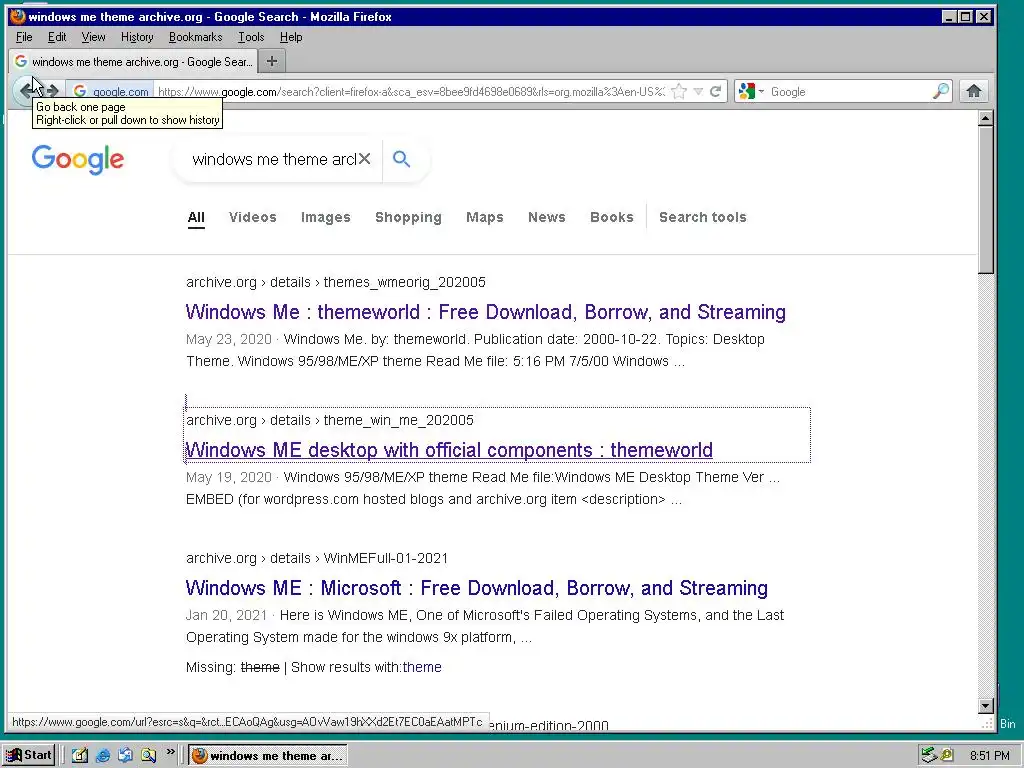
Task: Switch to Shopping results tab
Action: 408,217
